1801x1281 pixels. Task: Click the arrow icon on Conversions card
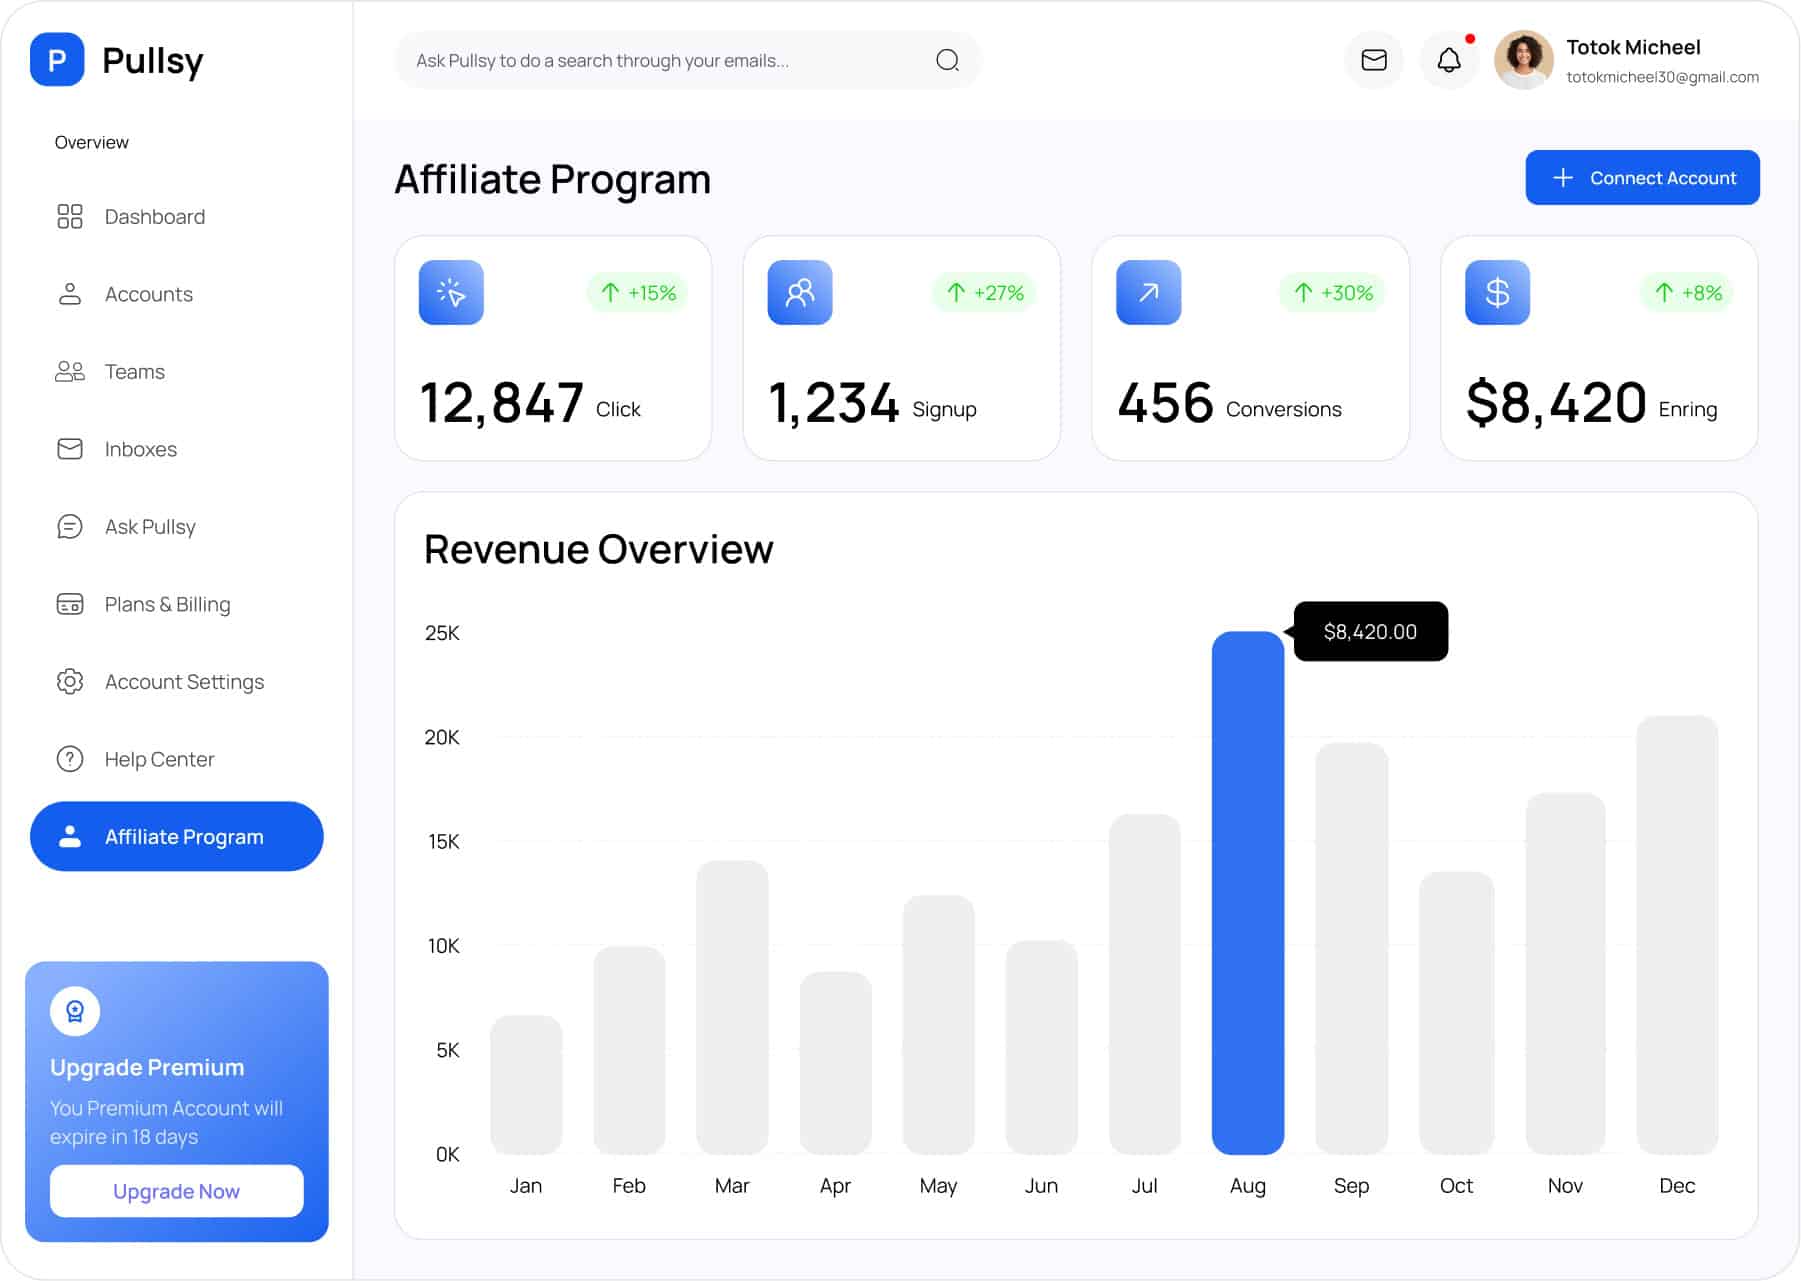(x=1149, y=292)
